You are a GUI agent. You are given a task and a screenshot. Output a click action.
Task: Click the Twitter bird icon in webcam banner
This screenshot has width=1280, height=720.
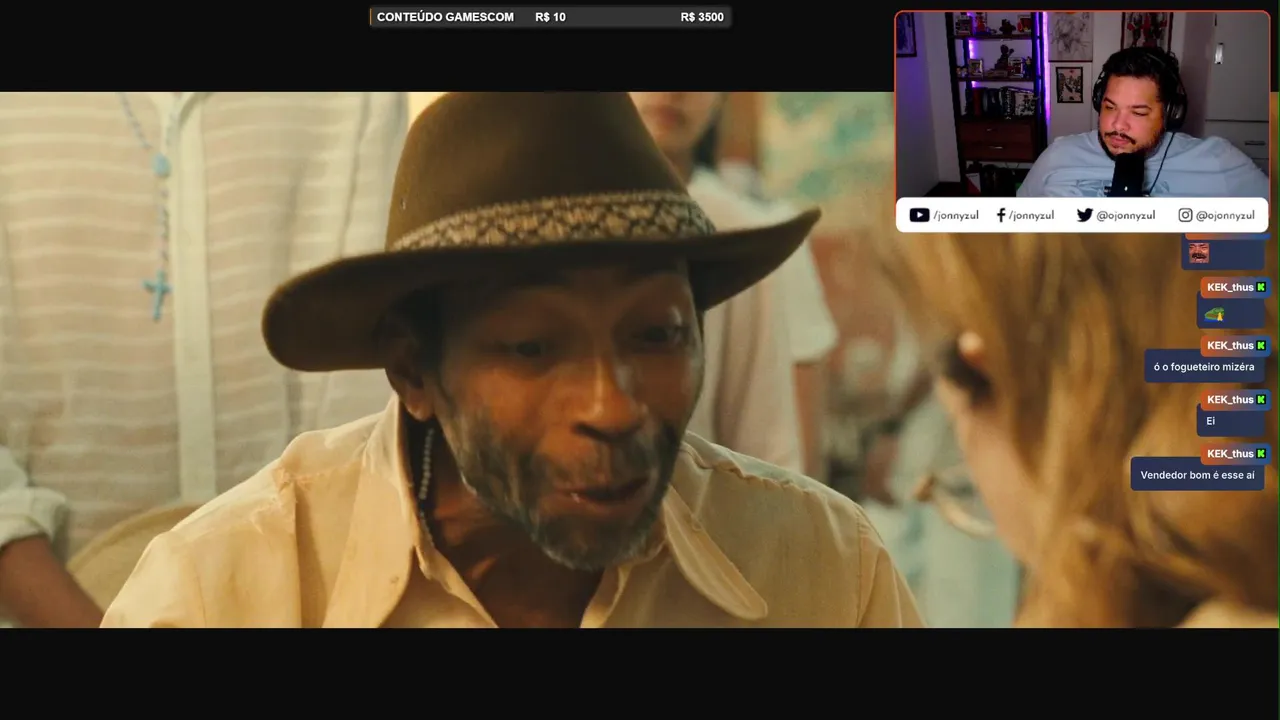coord(1084,215)
